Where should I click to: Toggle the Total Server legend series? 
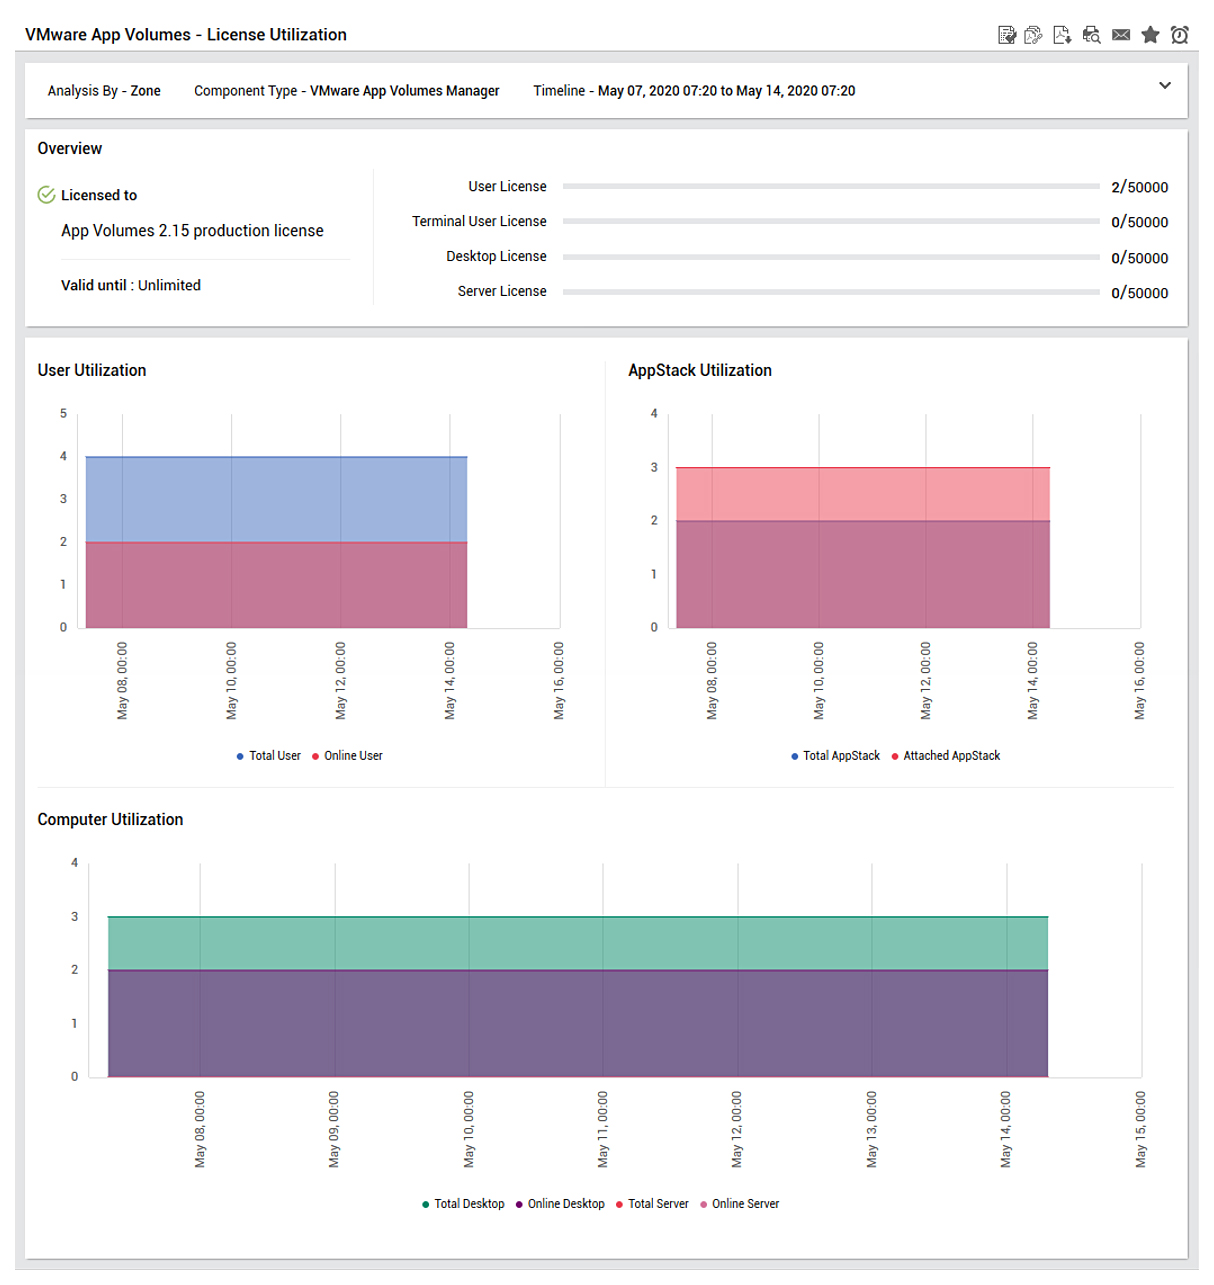652,1204
